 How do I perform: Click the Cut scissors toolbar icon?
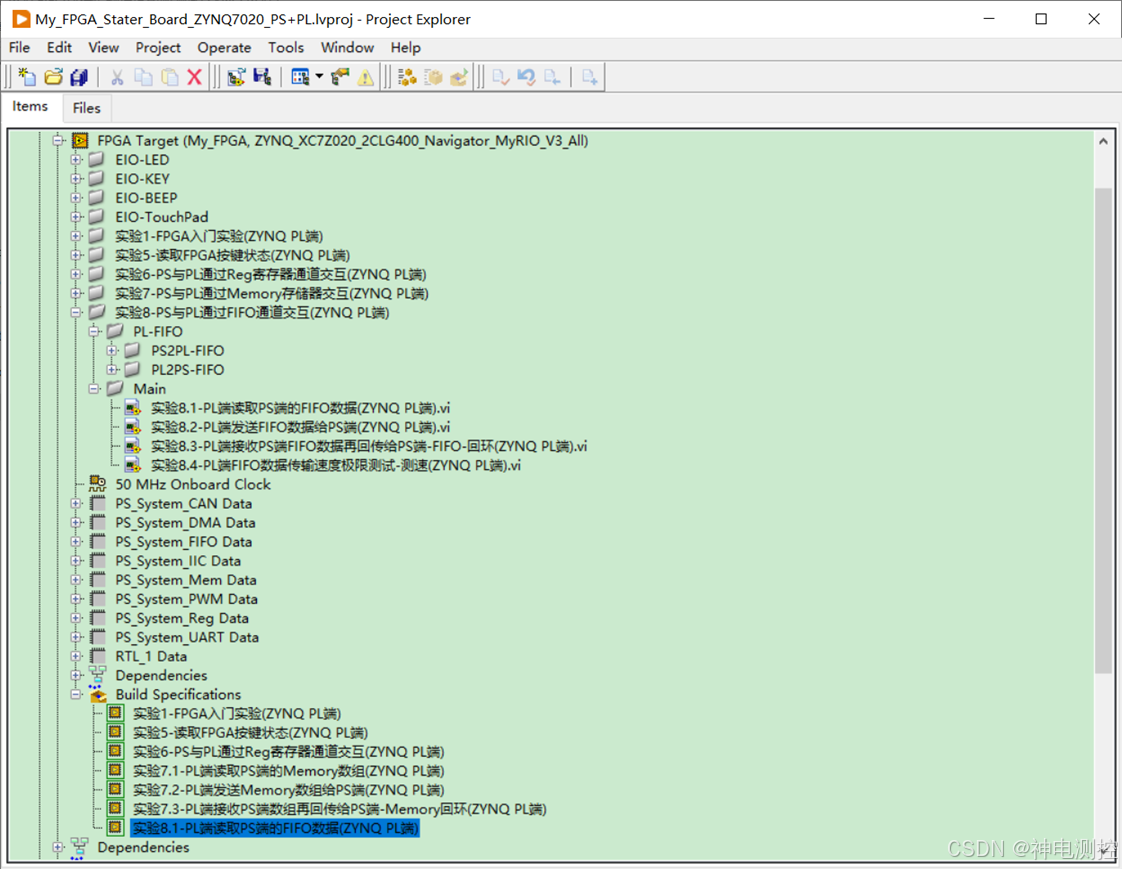coord(117,77)
